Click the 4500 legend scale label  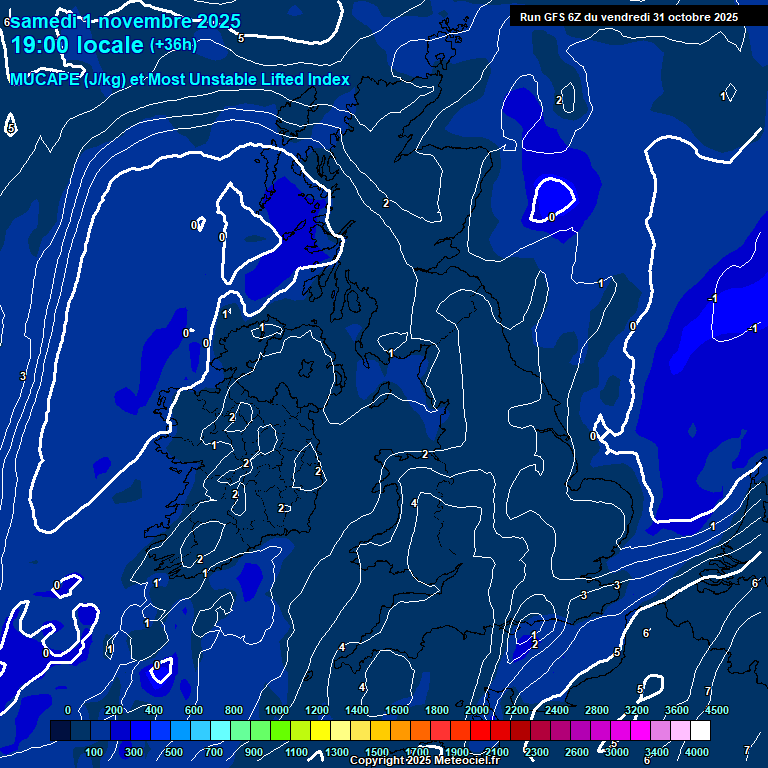click(716, 710)
